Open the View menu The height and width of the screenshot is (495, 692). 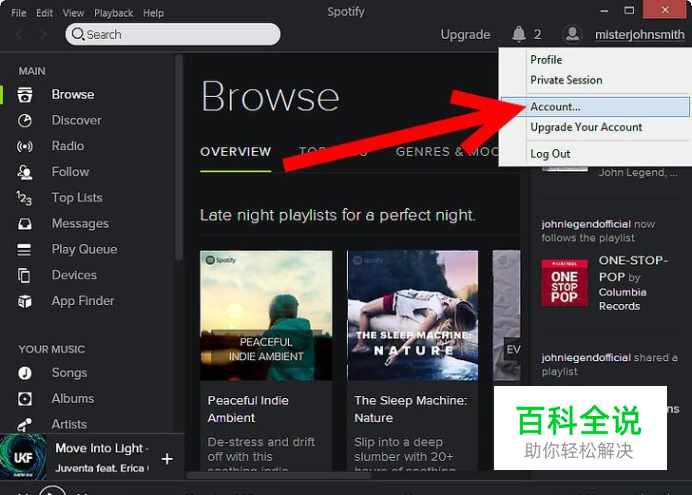(x=73, y=13)
